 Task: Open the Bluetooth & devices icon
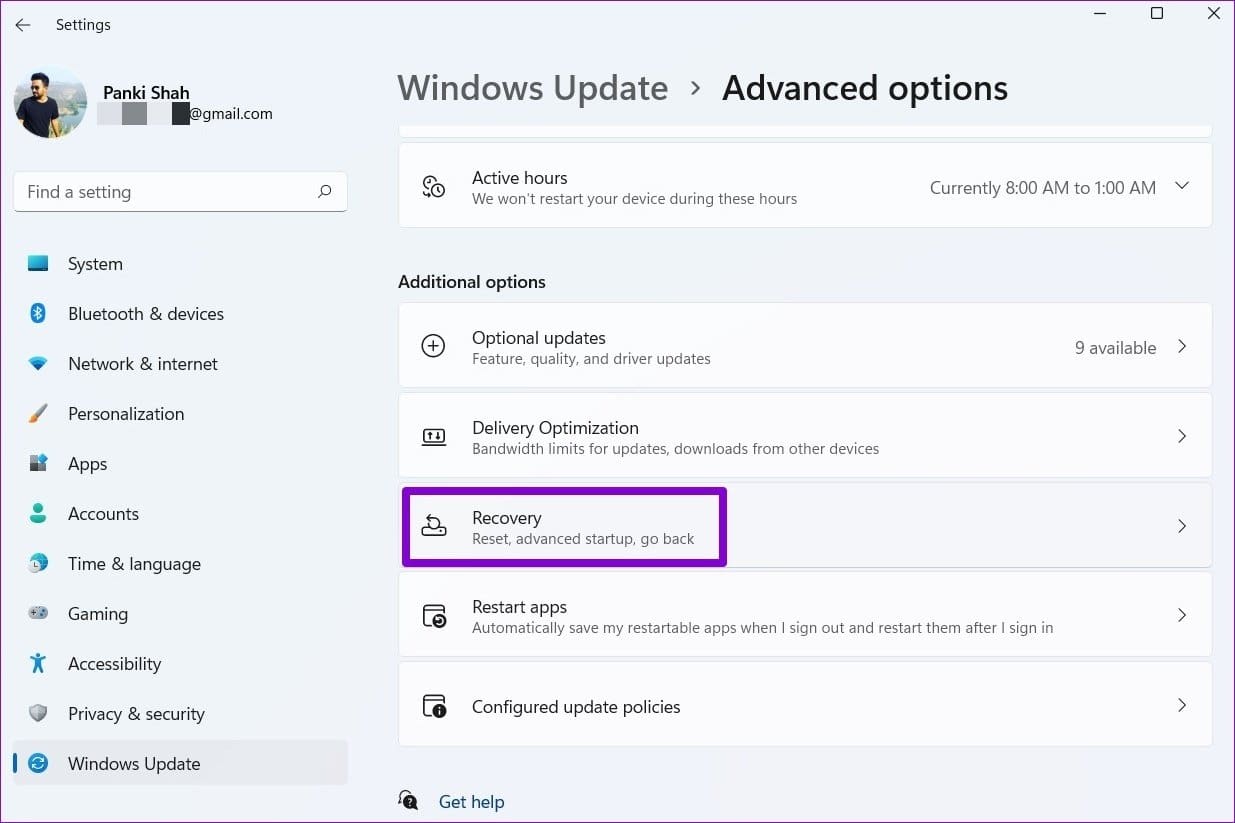click(38, 313)
